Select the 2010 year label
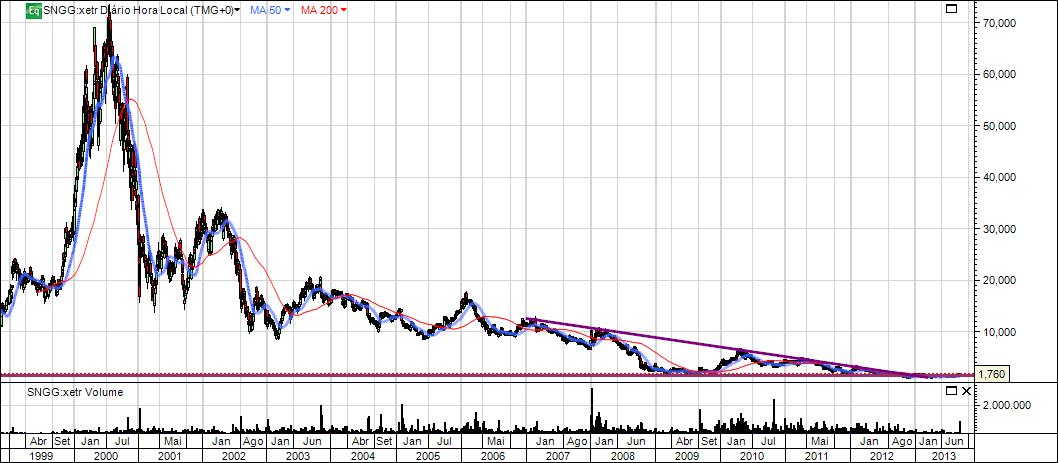The height and width of the screenshot is (463, 1058). point(752,456)
